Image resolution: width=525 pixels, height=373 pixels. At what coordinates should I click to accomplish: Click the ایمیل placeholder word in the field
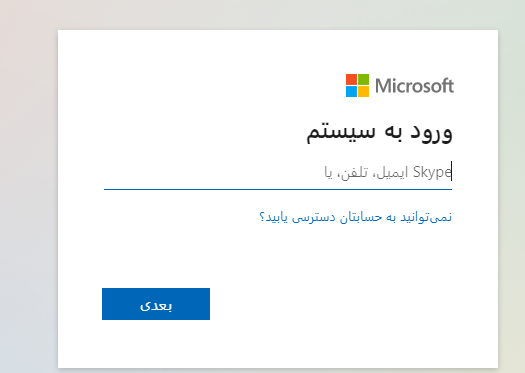tap(392, 173)
